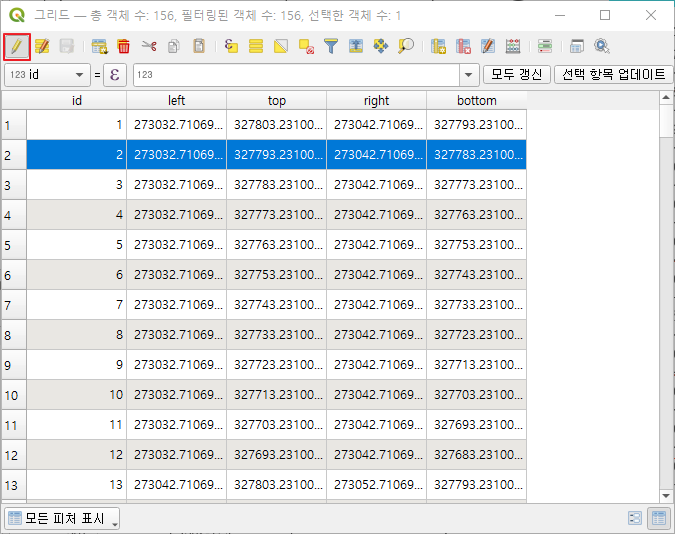Screen dimensions: 675x534
Task: Click the scrollbar up arrow
Action: pos(666,98)
